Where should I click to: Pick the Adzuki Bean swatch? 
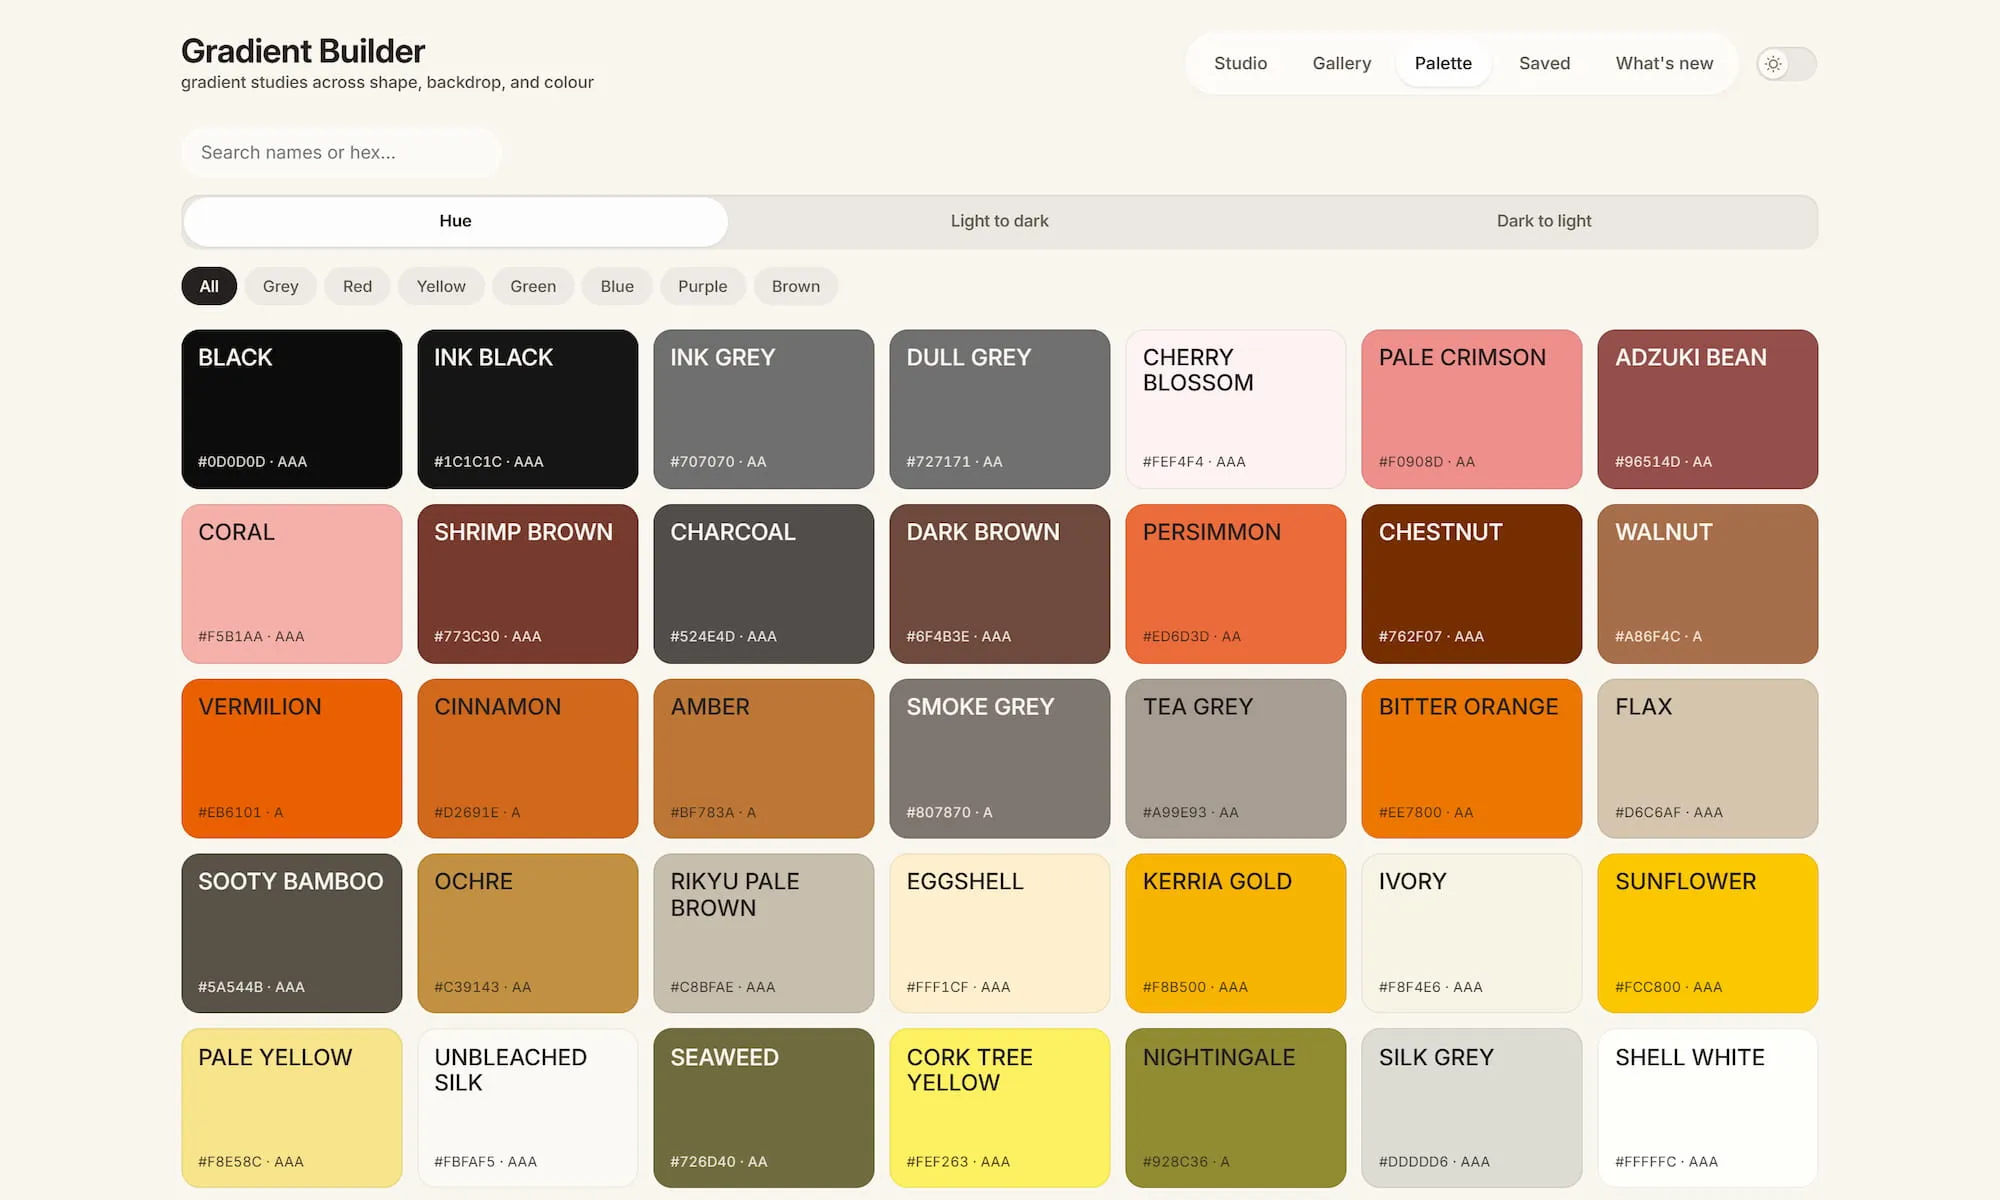pyautogui.click(x=1708, y=409)
